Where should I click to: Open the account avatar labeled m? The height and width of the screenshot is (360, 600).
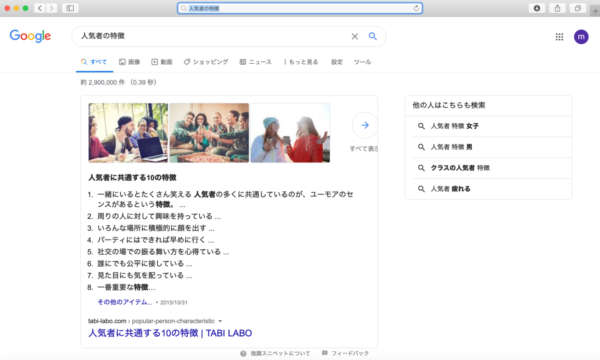[x=581, y=37]
